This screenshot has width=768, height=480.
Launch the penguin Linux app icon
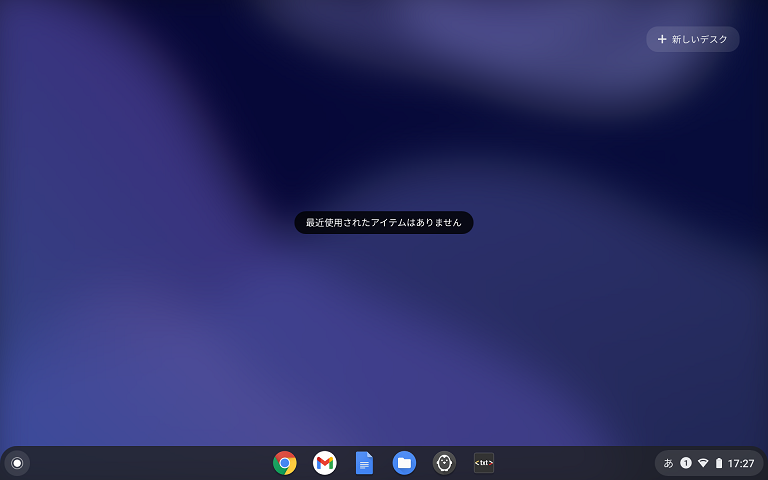(x=444, y=463)
